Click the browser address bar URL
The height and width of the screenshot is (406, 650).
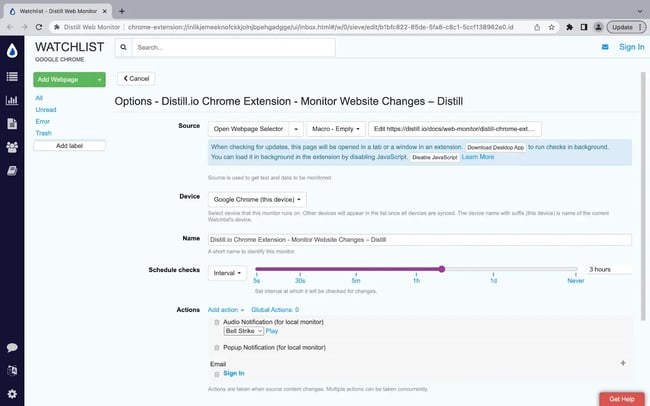tap(320, 27)
